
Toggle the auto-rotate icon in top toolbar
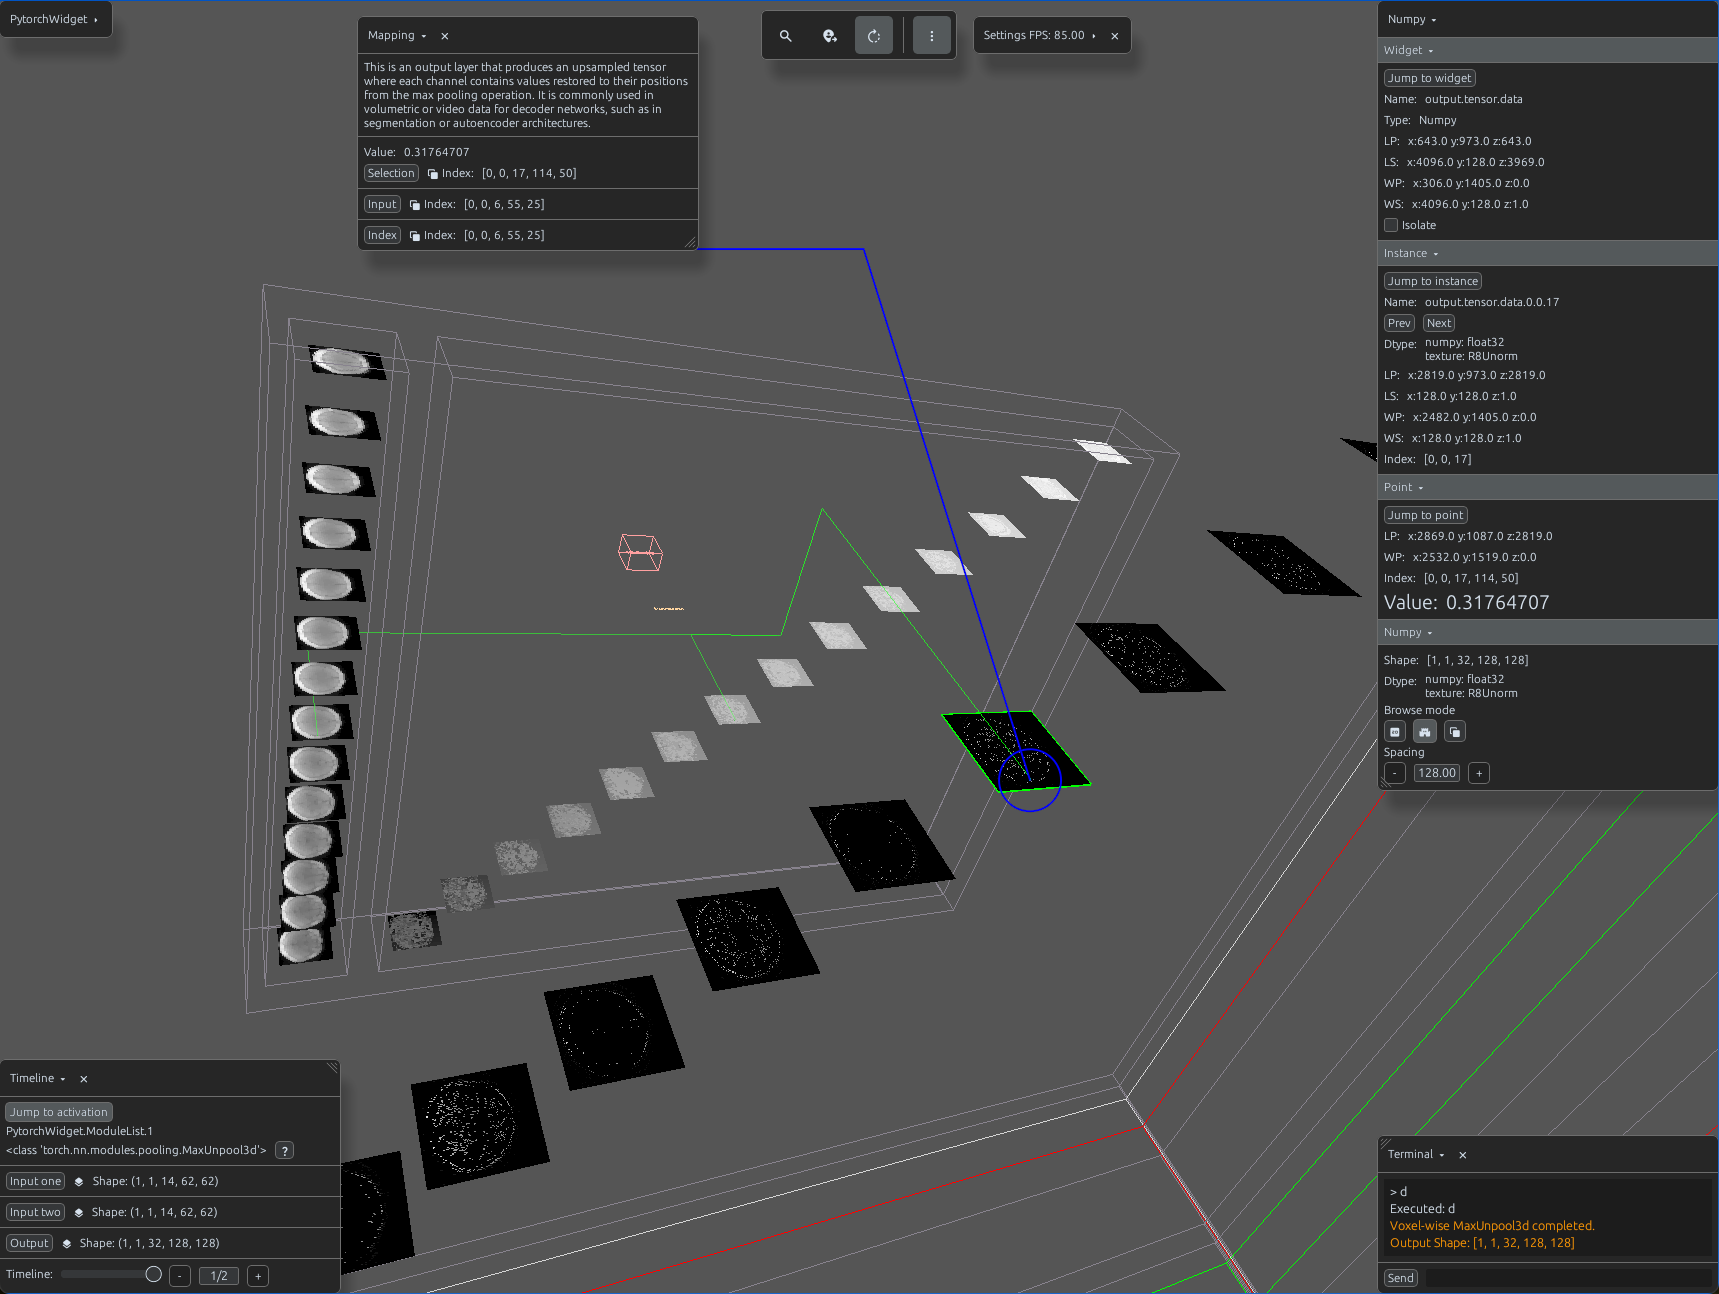click(x=874, y=36)
